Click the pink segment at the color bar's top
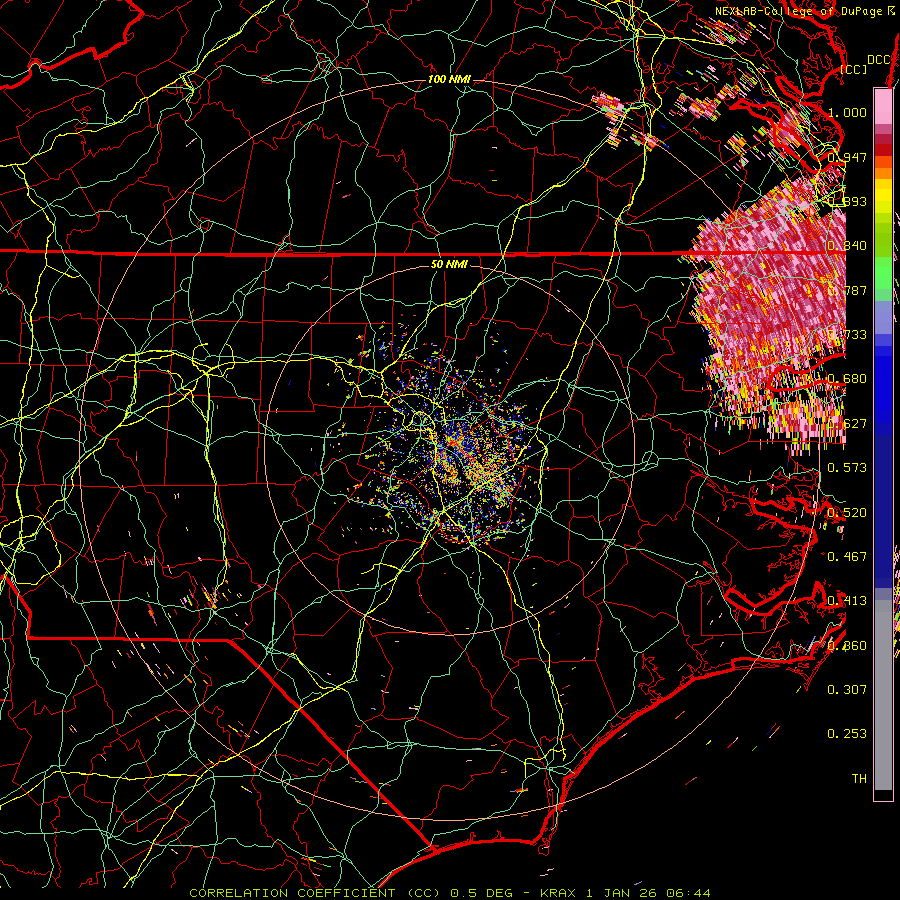 [883, 106]
